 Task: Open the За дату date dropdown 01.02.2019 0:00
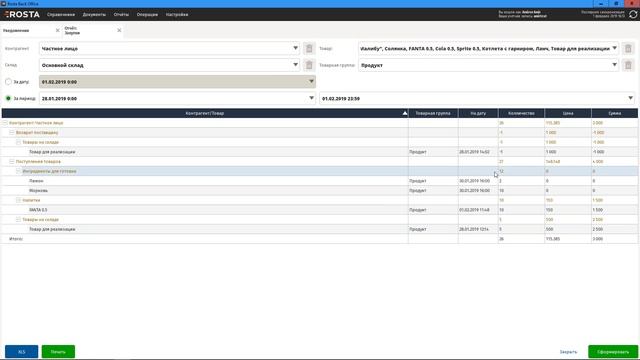pyautogui.click(x=311, y=81)
